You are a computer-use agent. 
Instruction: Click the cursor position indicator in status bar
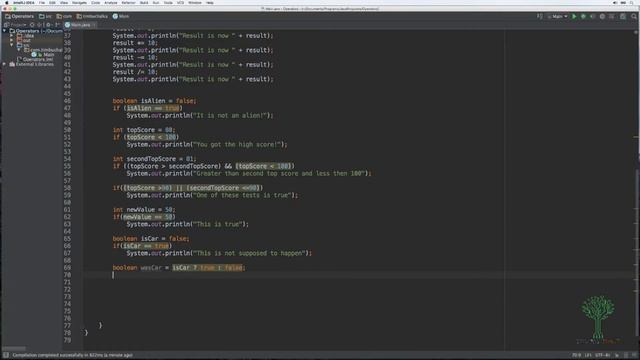[x=576, y=355]
